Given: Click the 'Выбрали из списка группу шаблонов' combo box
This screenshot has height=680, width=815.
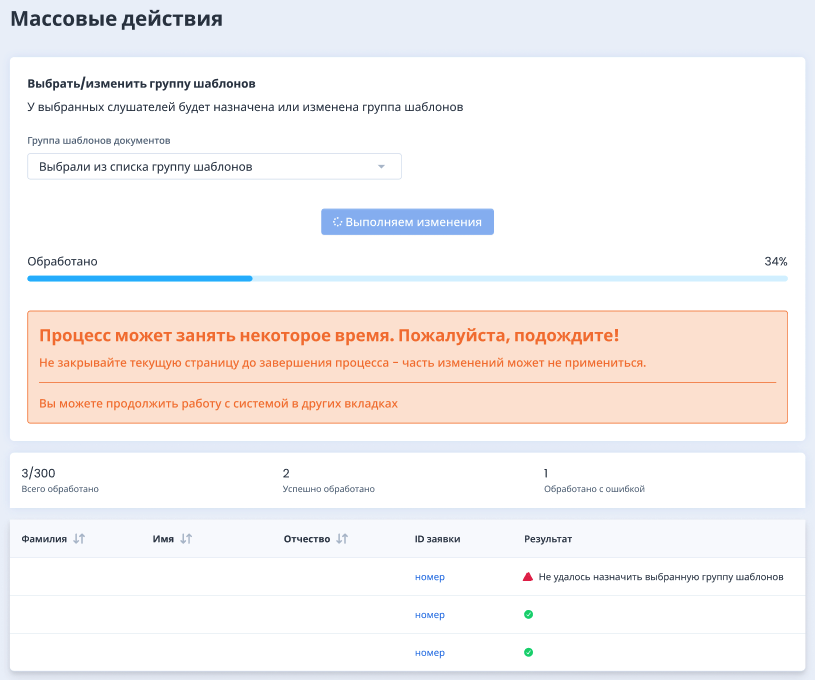Looking at the screenshot, I should [x=214, y=166].
